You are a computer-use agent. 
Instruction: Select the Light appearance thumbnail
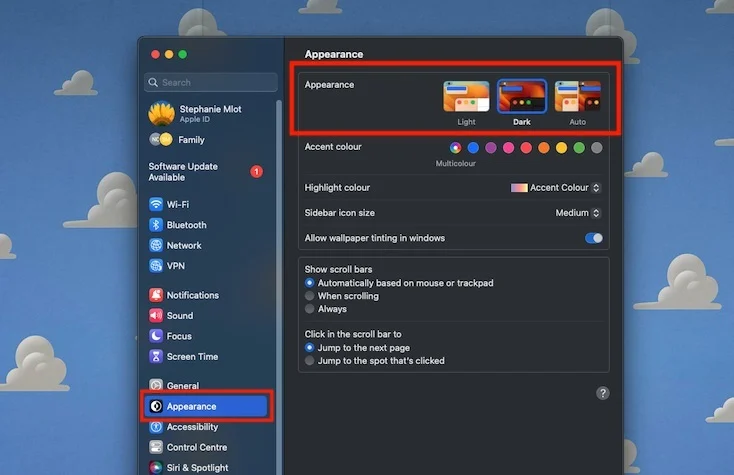click(466, 96)
